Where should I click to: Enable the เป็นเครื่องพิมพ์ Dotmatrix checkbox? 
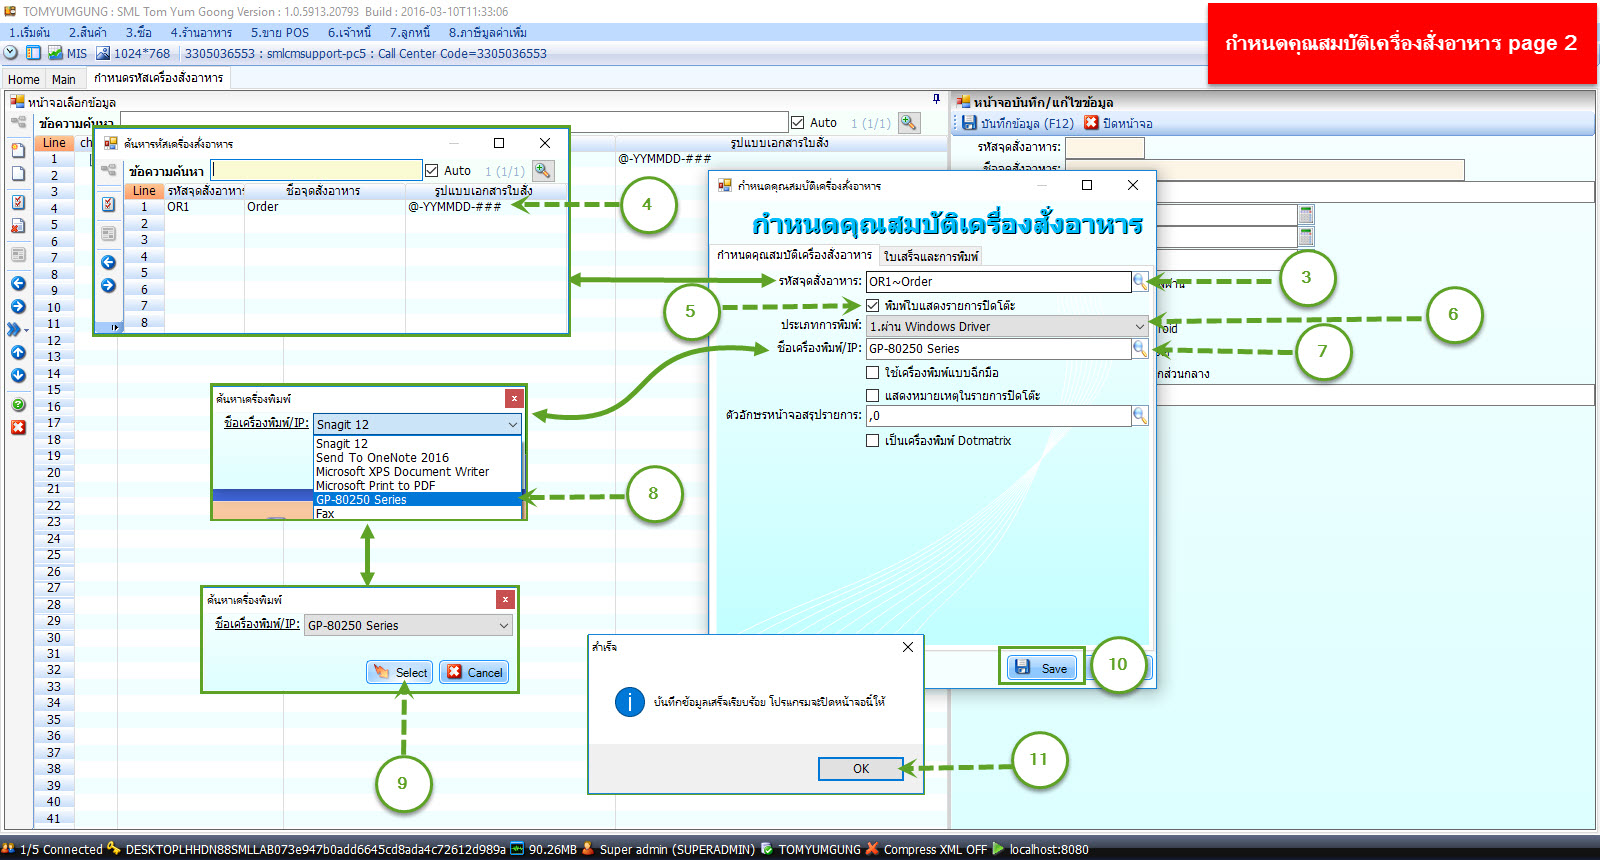[873, 441]
